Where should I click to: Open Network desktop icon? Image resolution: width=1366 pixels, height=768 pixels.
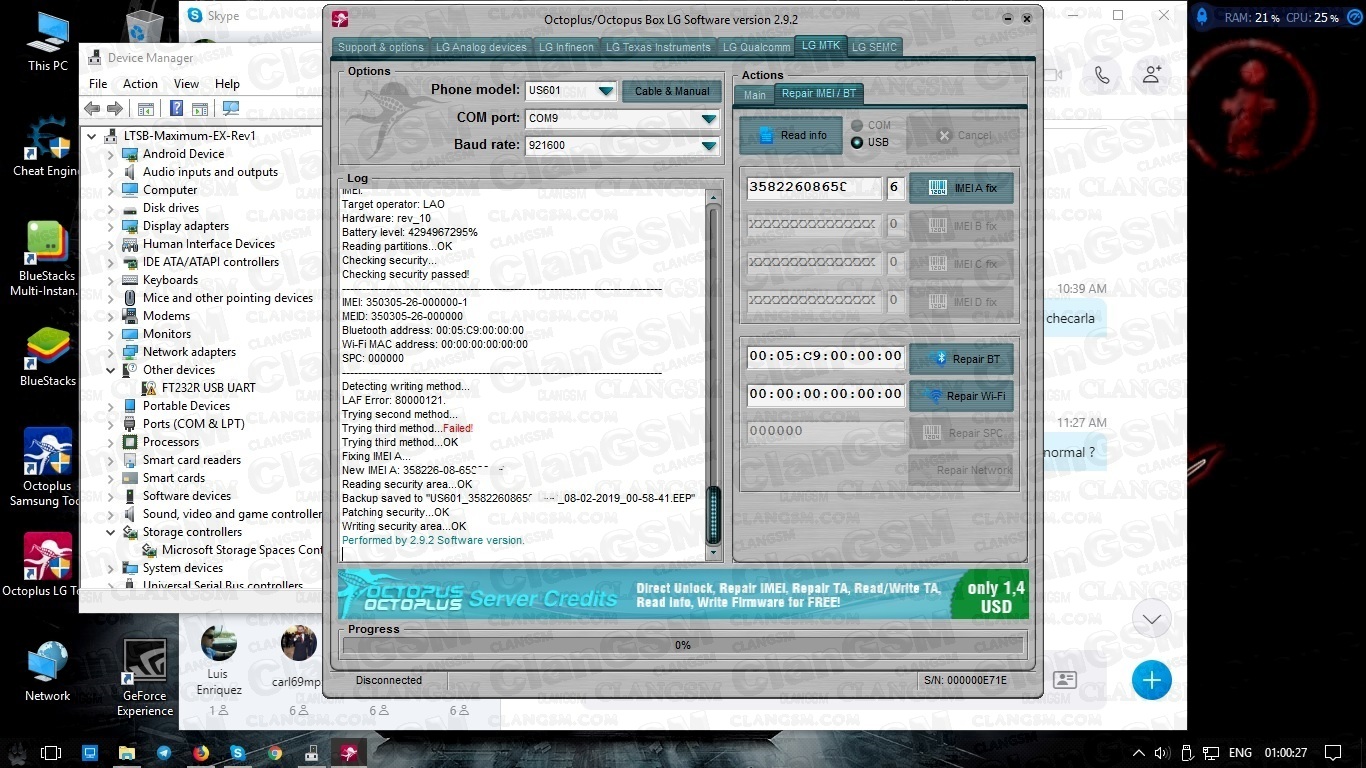(47, 672)
